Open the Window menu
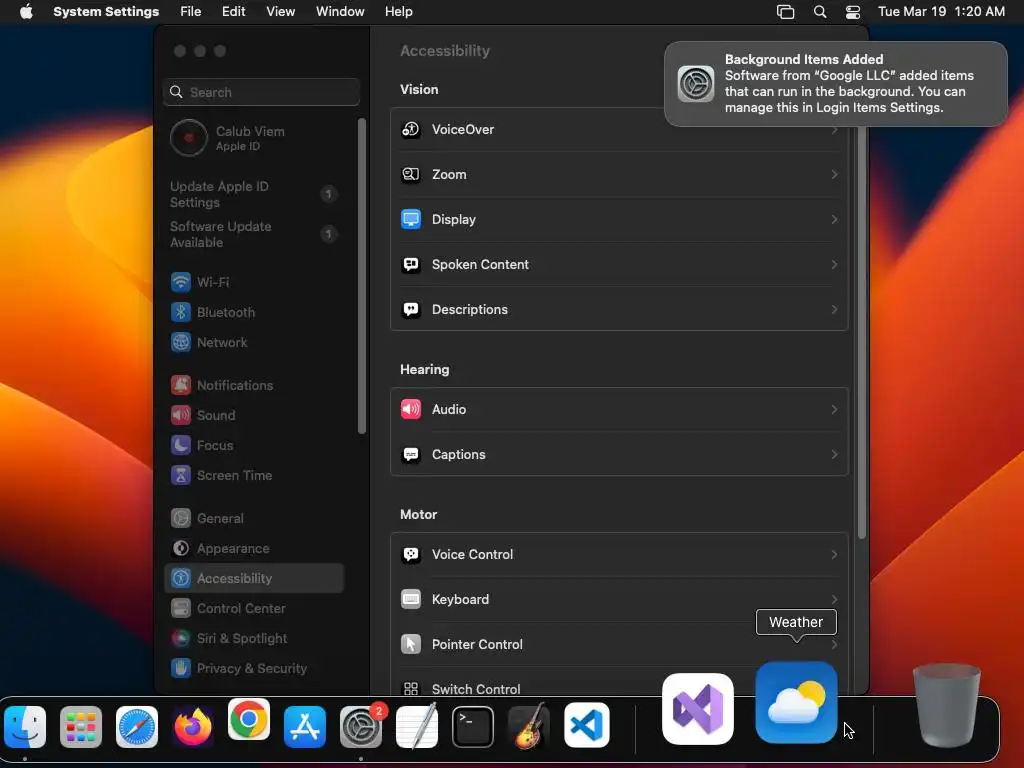The image size is (1024, 768). pos(340,12)
